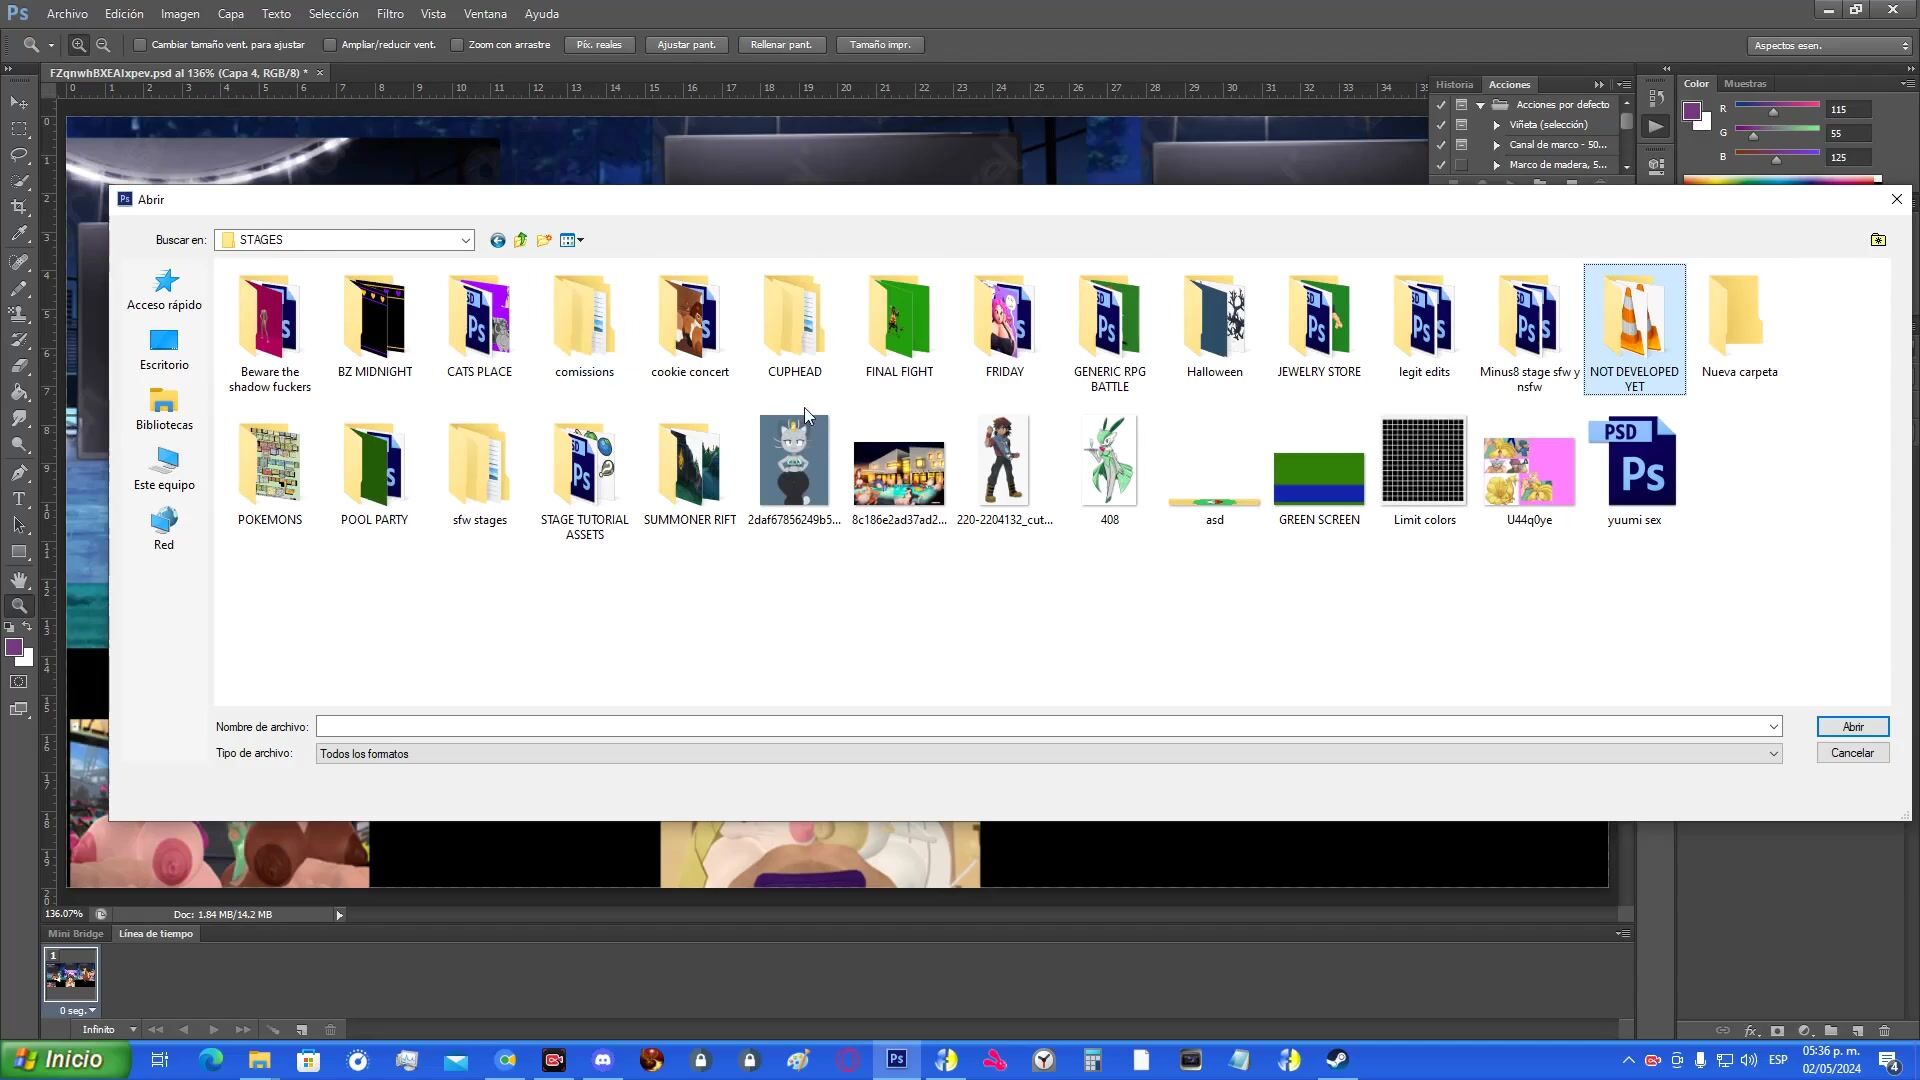
Task: Switch to the Historia tab
Action: [1454, 85]
